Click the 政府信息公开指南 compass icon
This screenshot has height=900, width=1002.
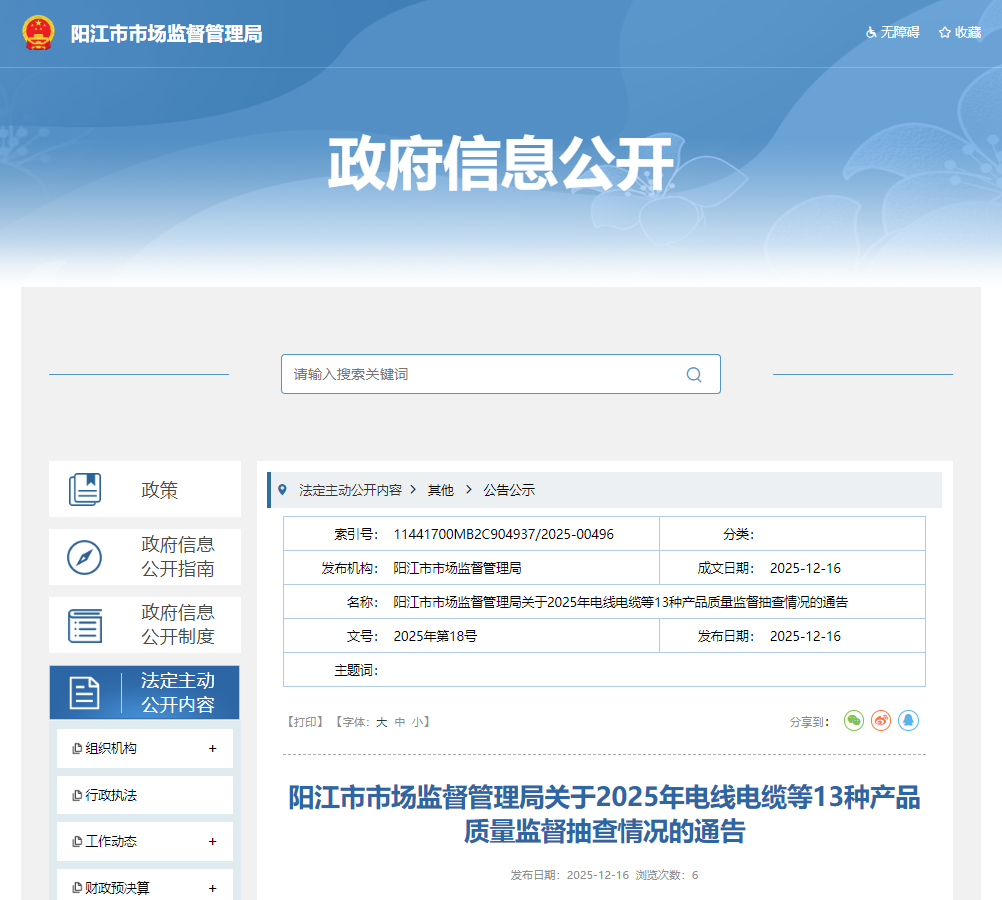[85, 557]
